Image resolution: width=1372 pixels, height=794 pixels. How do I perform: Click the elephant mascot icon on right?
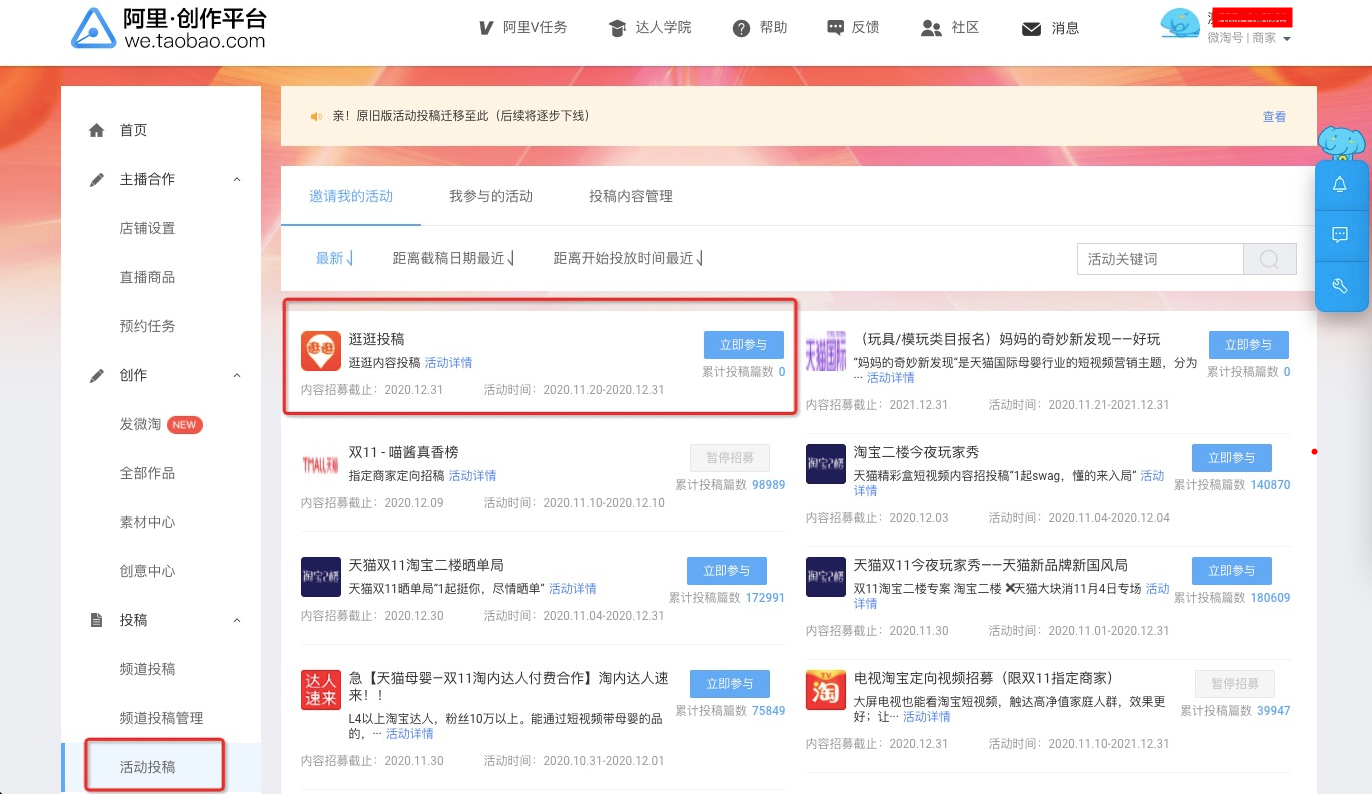click(x=1342, y=142)
